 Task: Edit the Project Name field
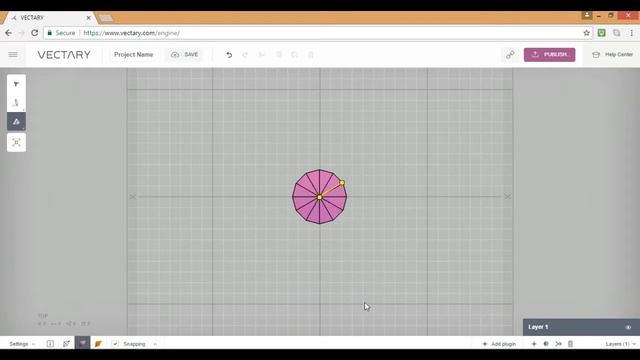(x=133, y=55)
